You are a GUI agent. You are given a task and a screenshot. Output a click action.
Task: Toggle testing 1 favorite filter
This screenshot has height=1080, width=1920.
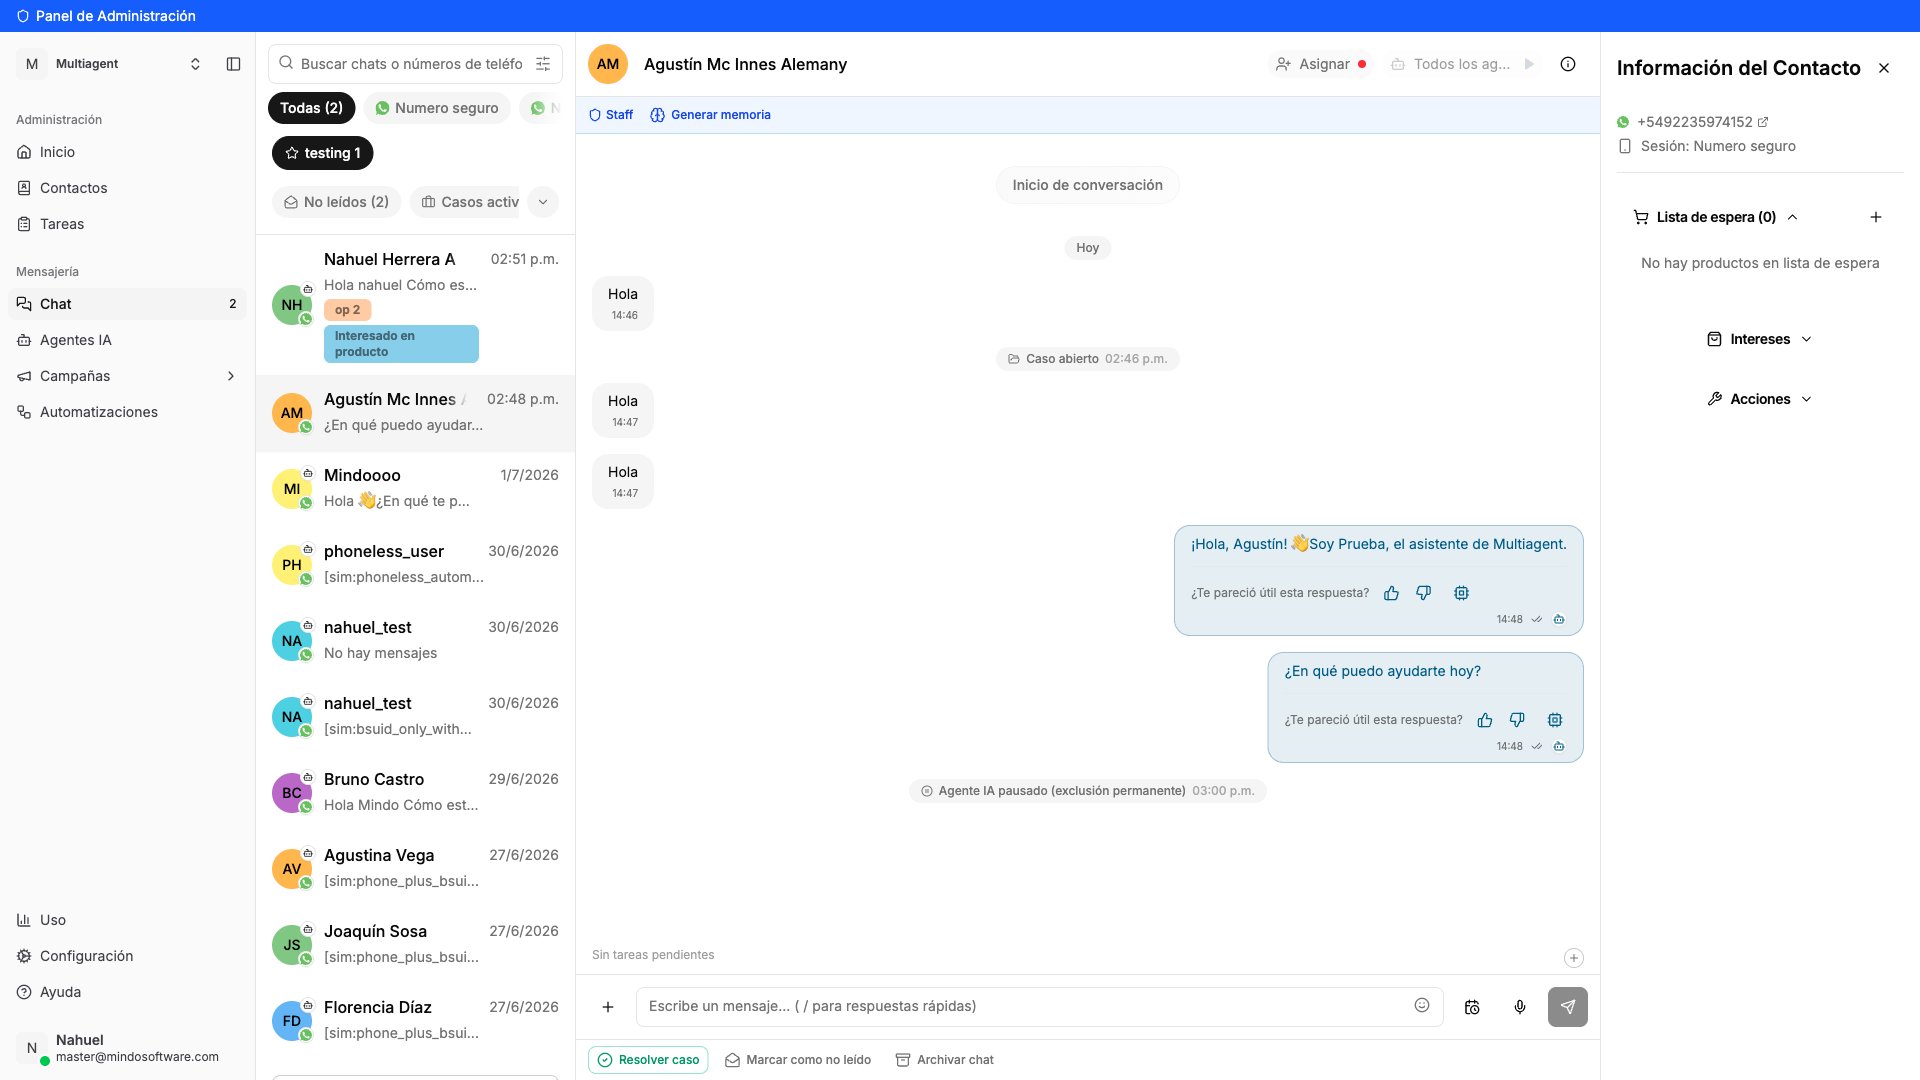coord(322,153)
